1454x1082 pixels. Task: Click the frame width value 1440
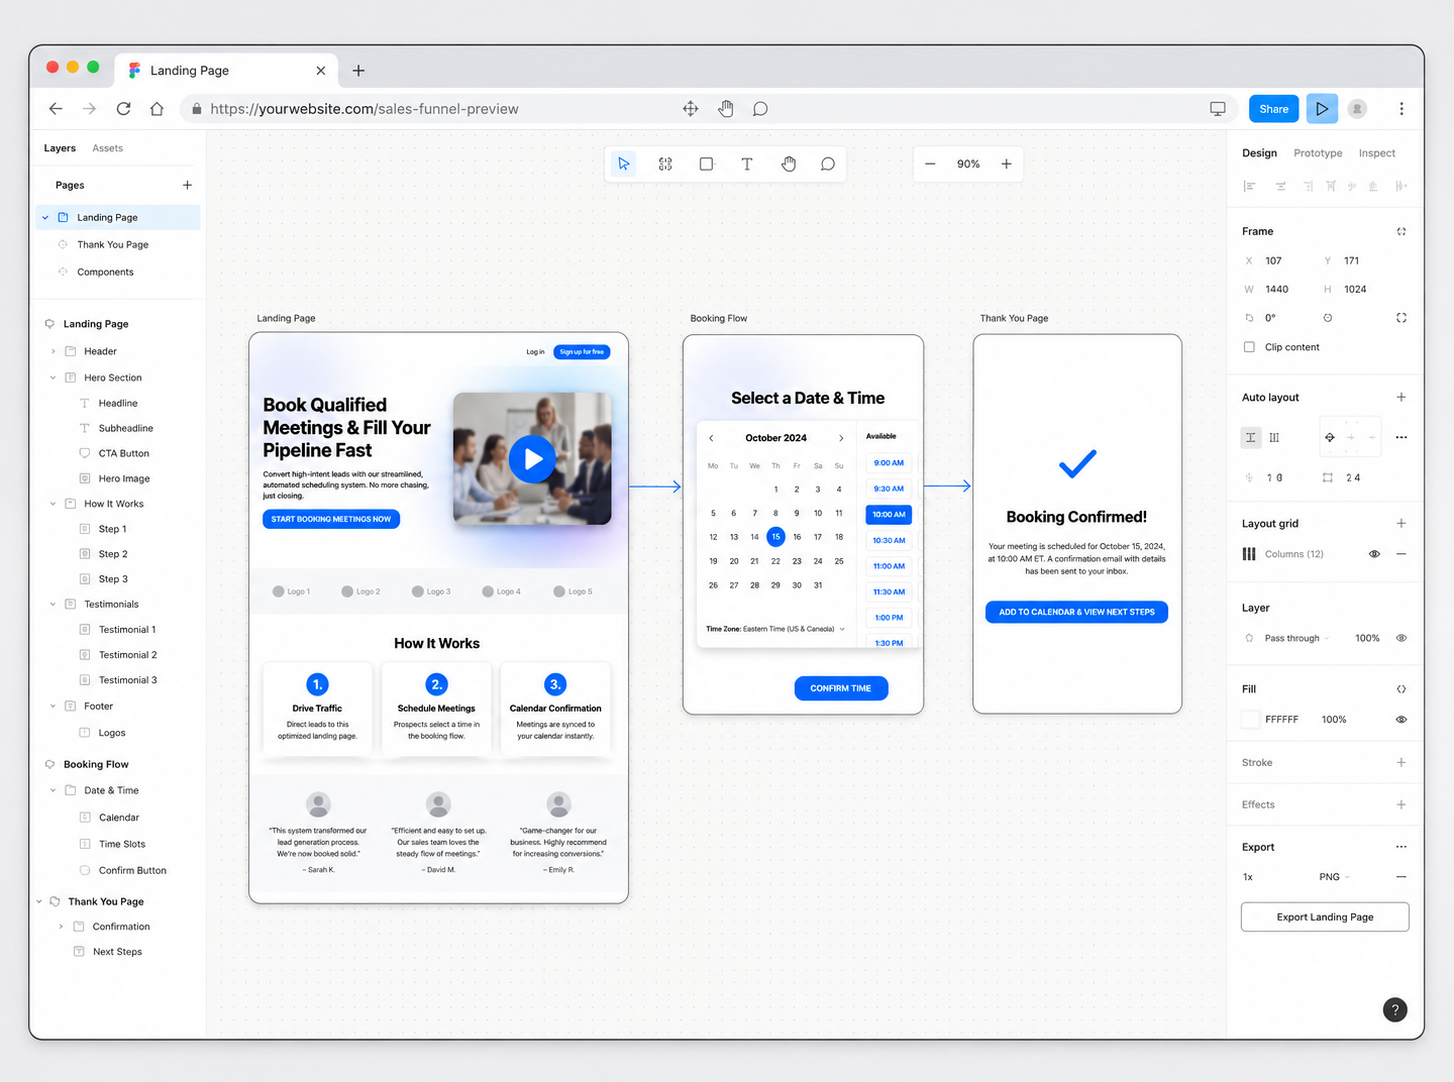1277,289
